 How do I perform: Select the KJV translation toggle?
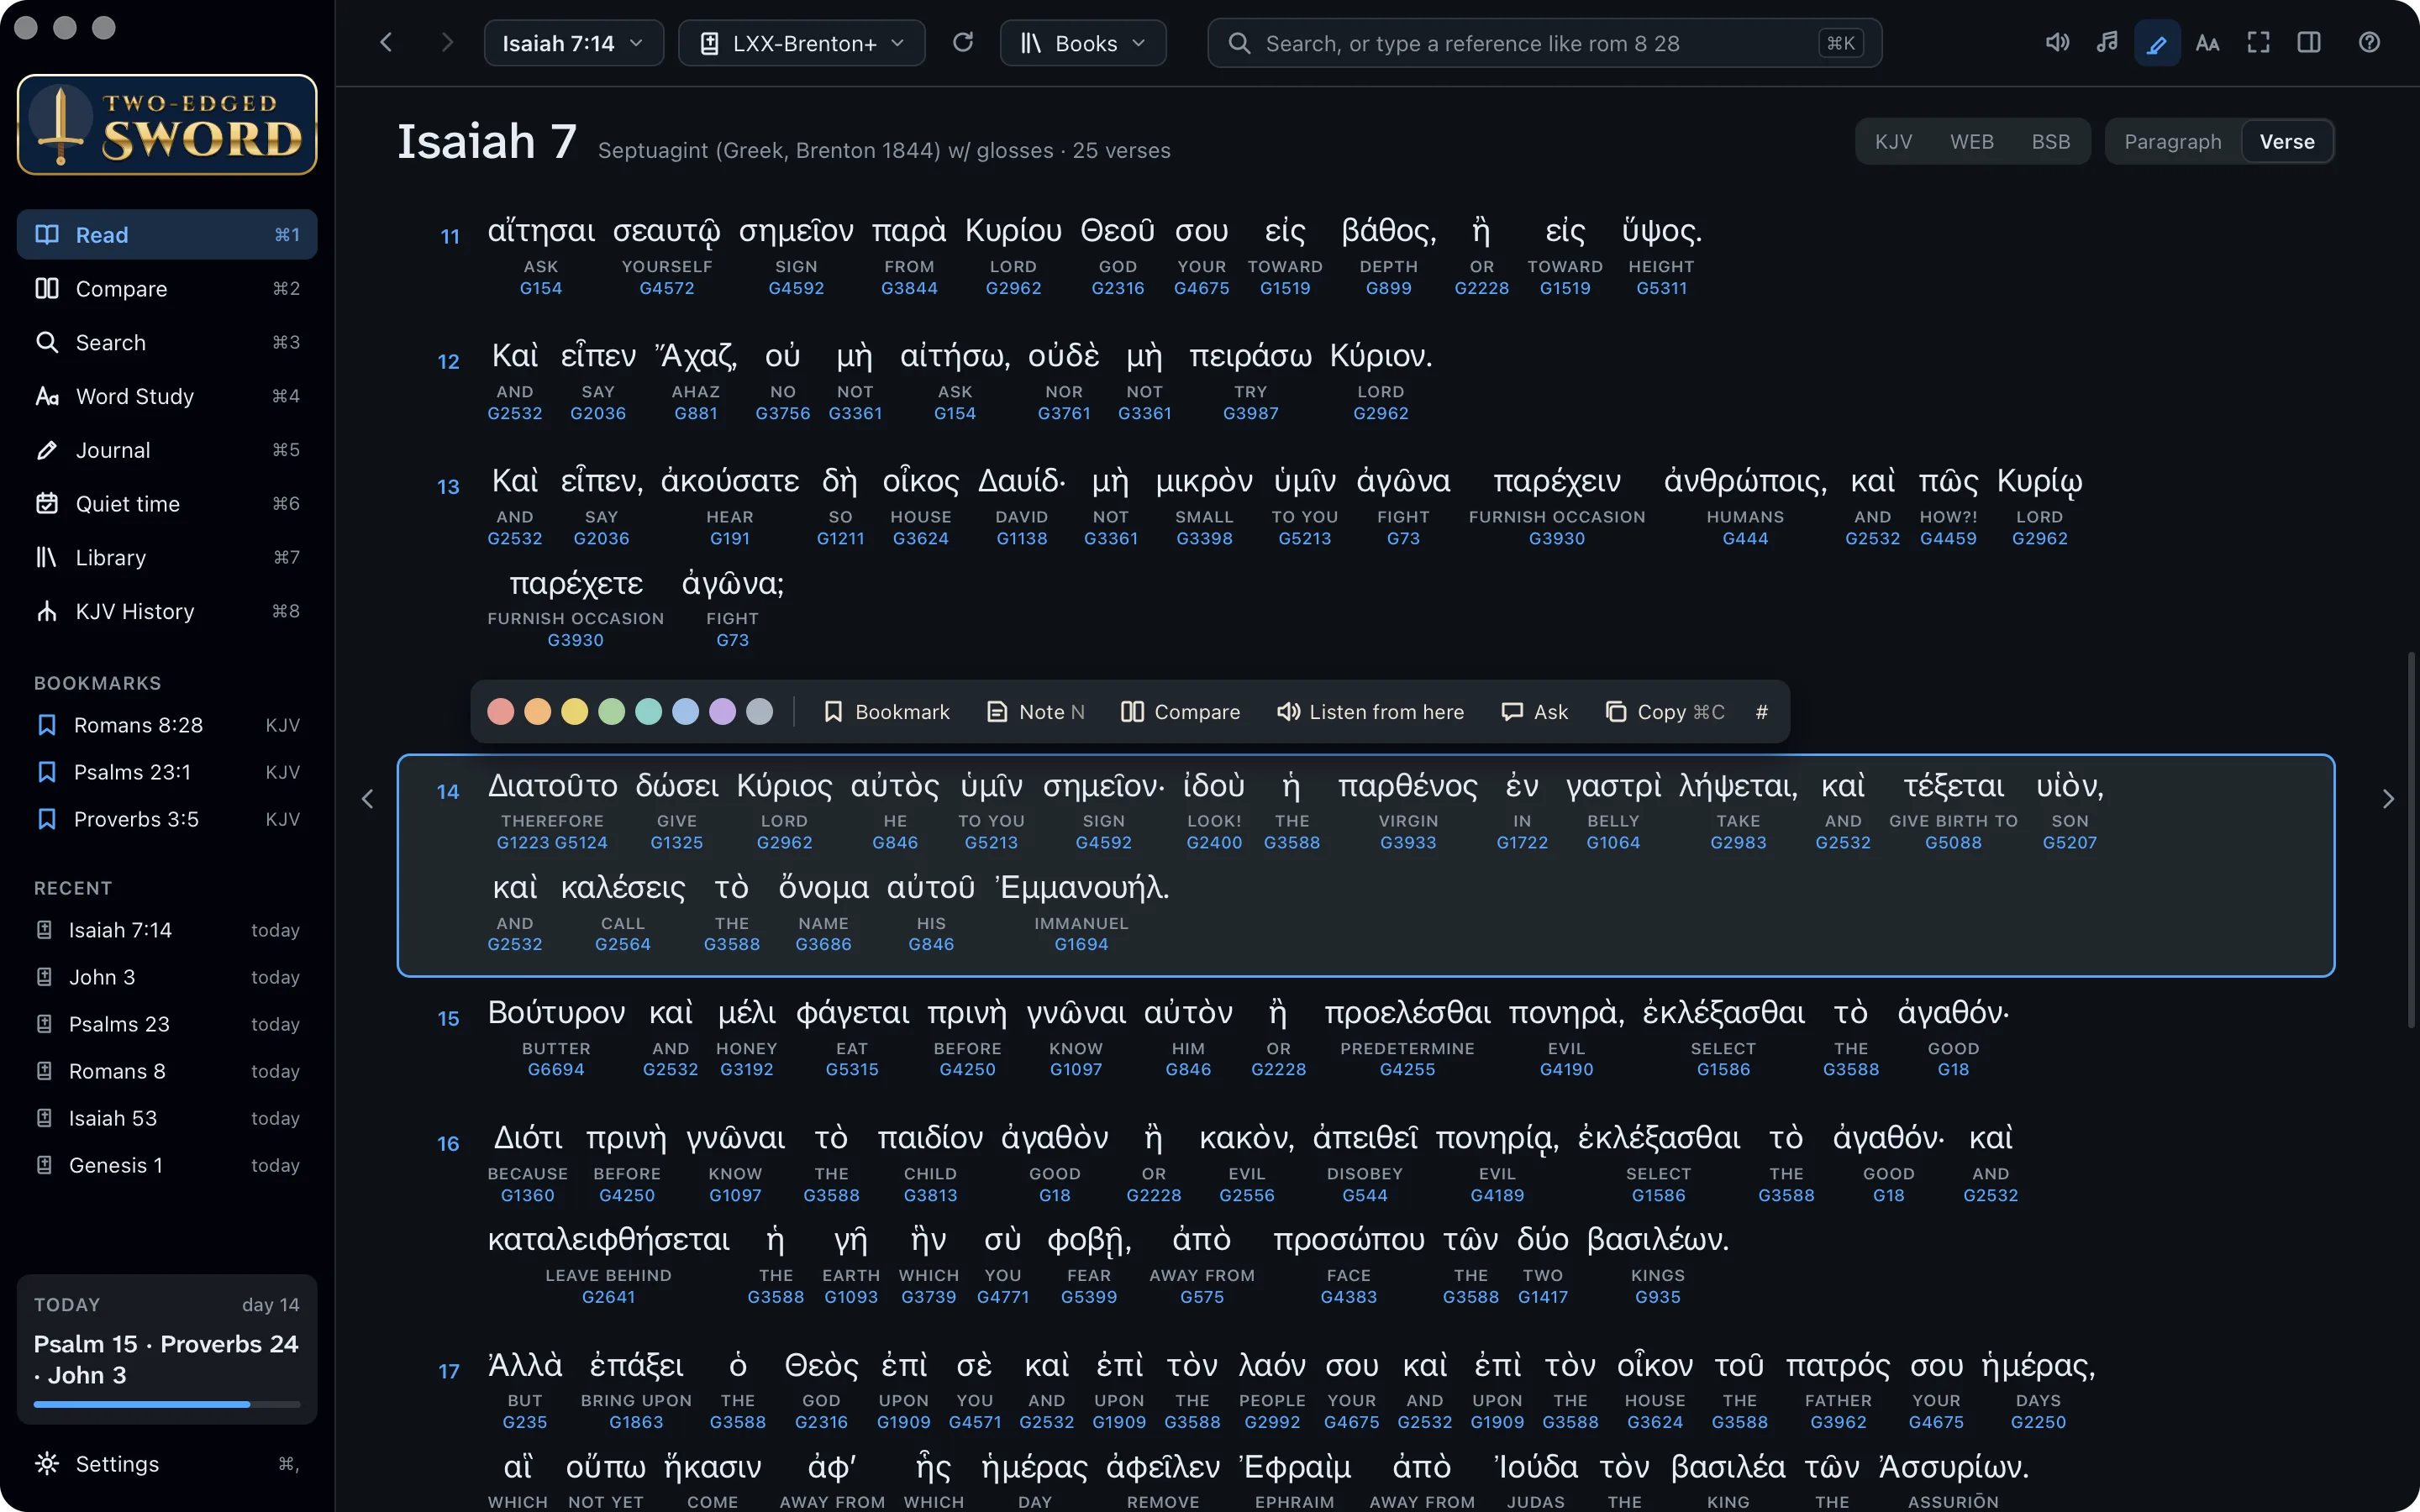1893,141
